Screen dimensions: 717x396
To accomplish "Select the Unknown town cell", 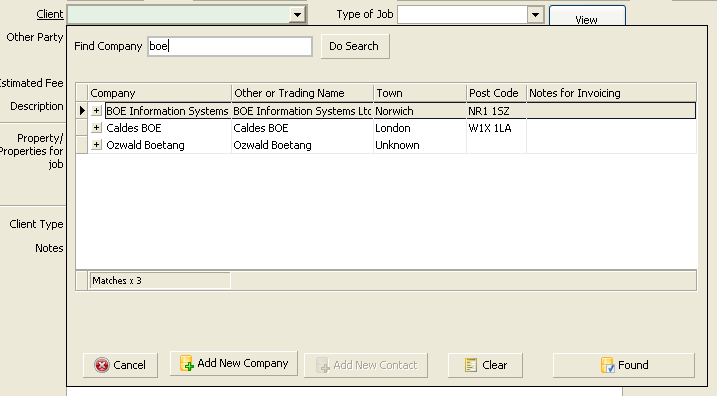I will pyautogui.click(x=420, y=145).
